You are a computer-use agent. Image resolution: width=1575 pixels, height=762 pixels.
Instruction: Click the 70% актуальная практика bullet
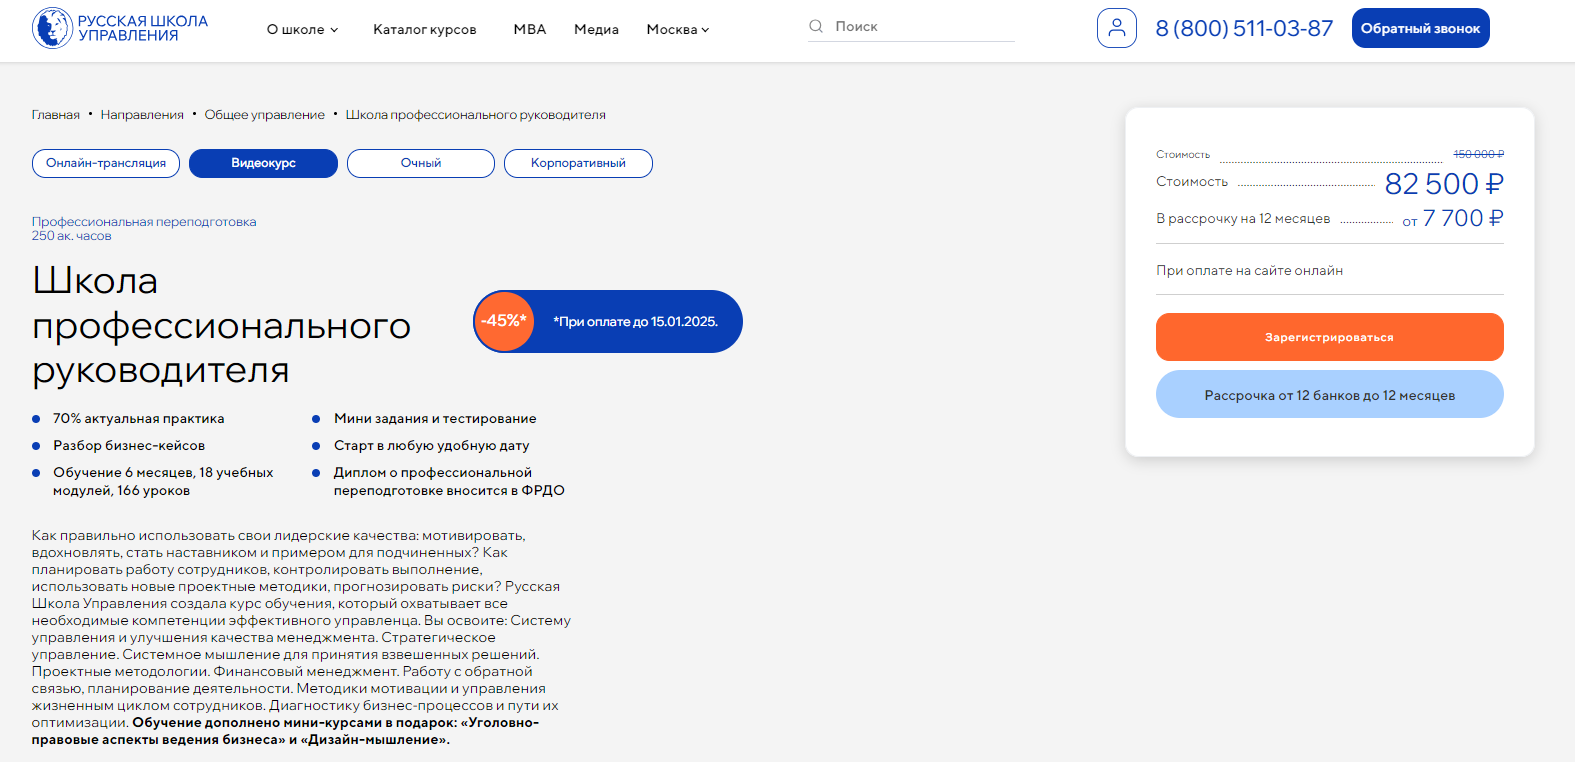point(138,418)
